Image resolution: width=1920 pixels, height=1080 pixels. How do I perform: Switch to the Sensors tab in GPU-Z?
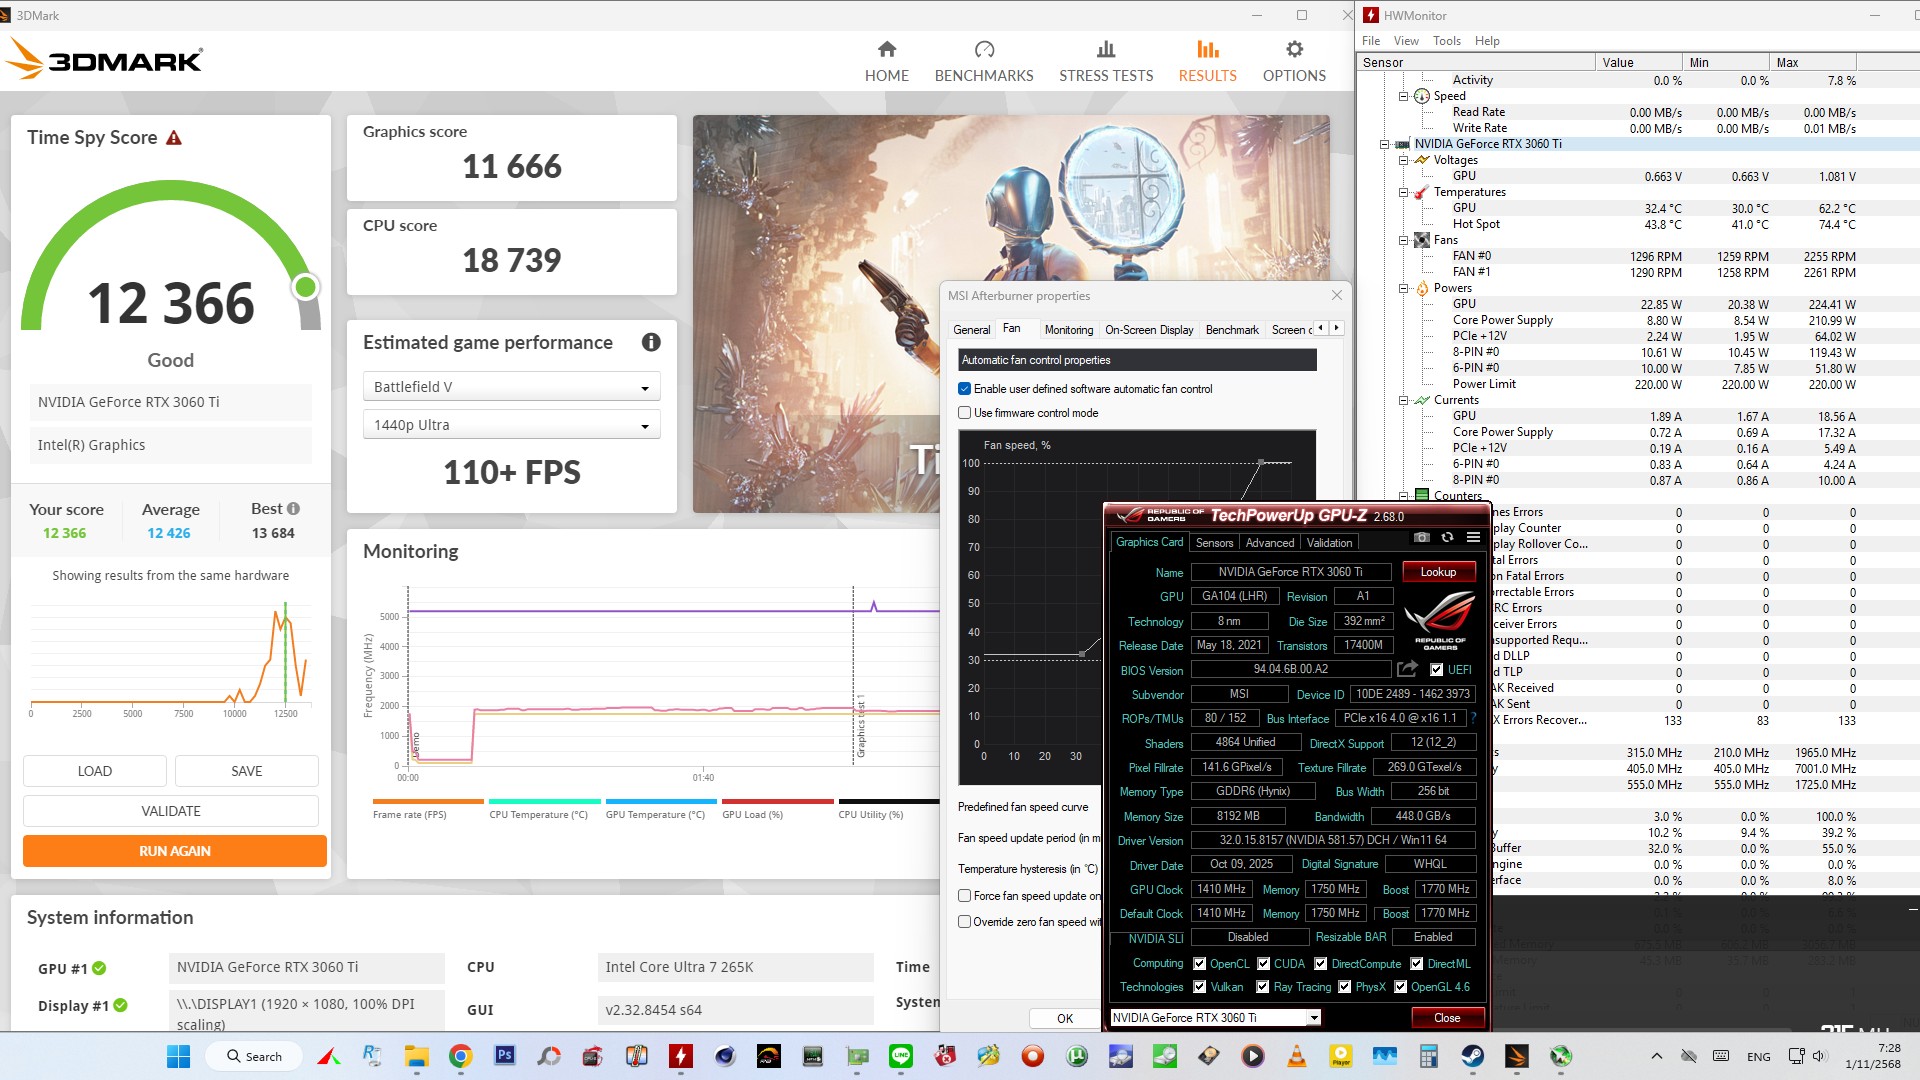pos(1214,543)
